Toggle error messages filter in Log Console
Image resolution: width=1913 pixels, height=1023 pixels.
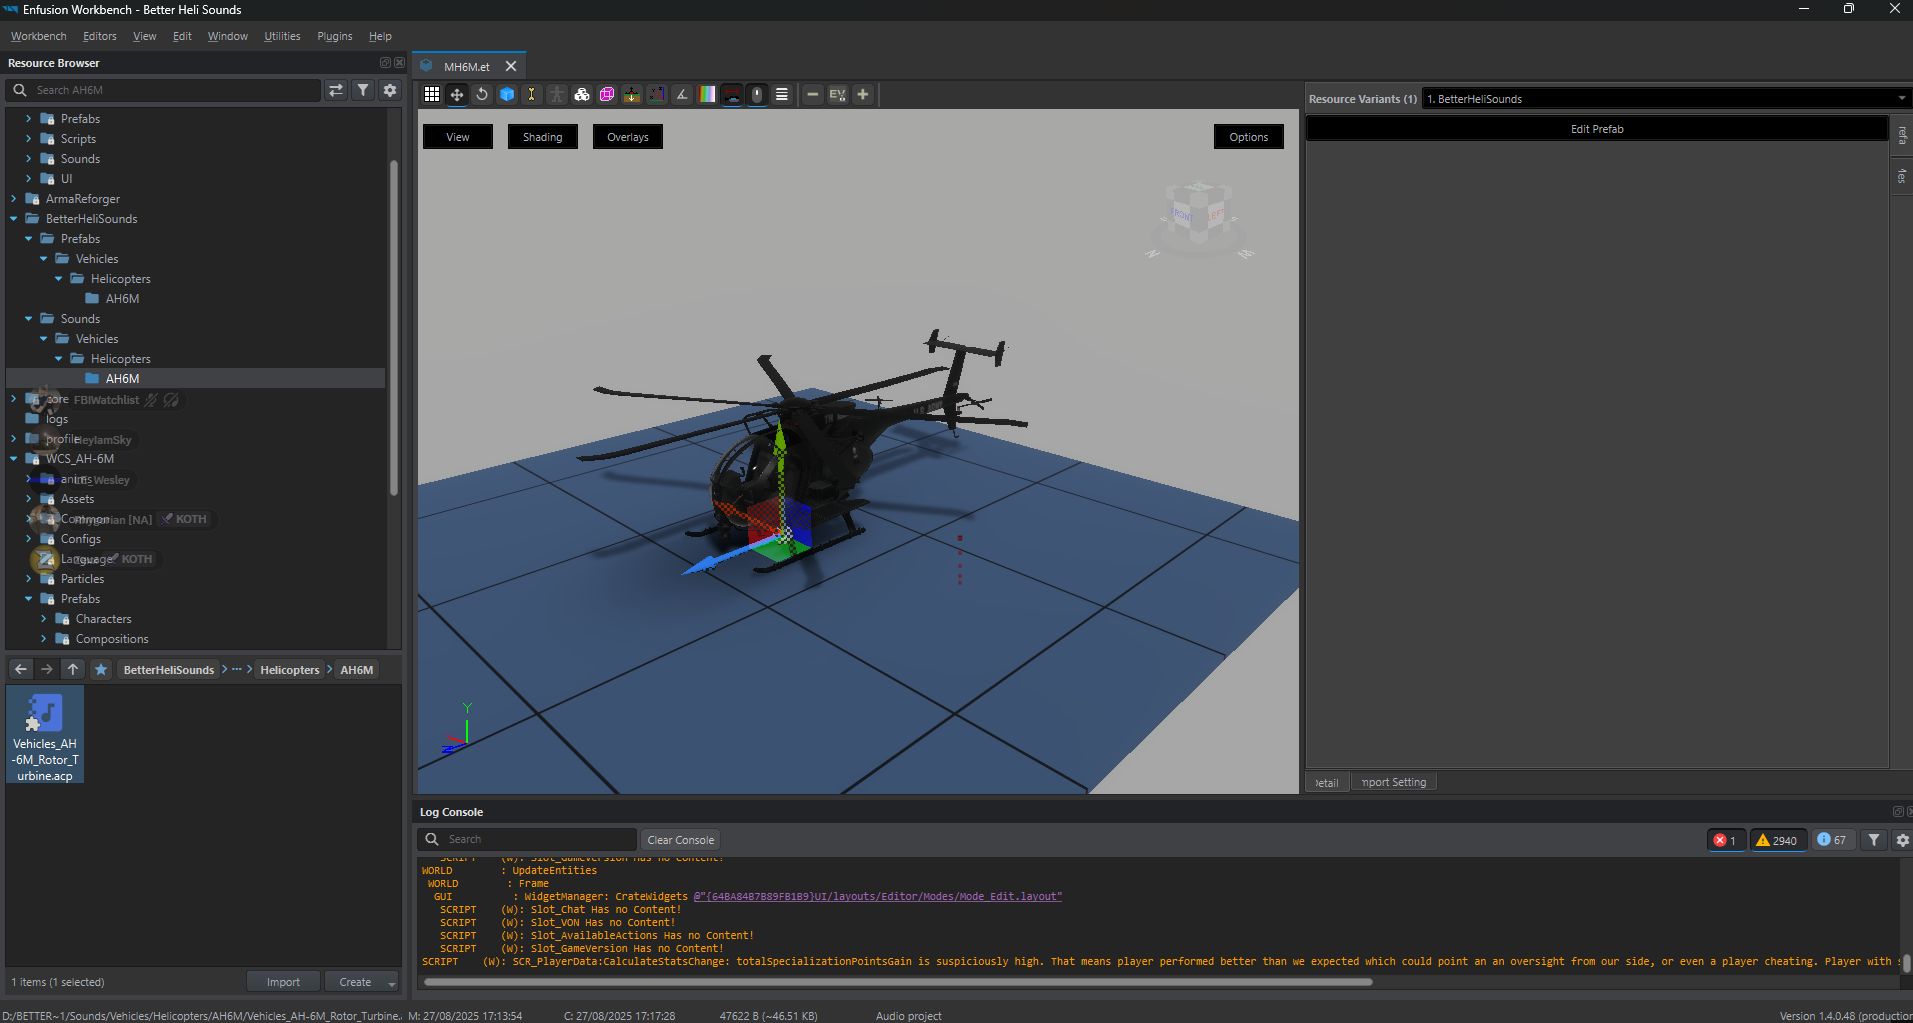pyautogui.click(x=1724, y=840)
